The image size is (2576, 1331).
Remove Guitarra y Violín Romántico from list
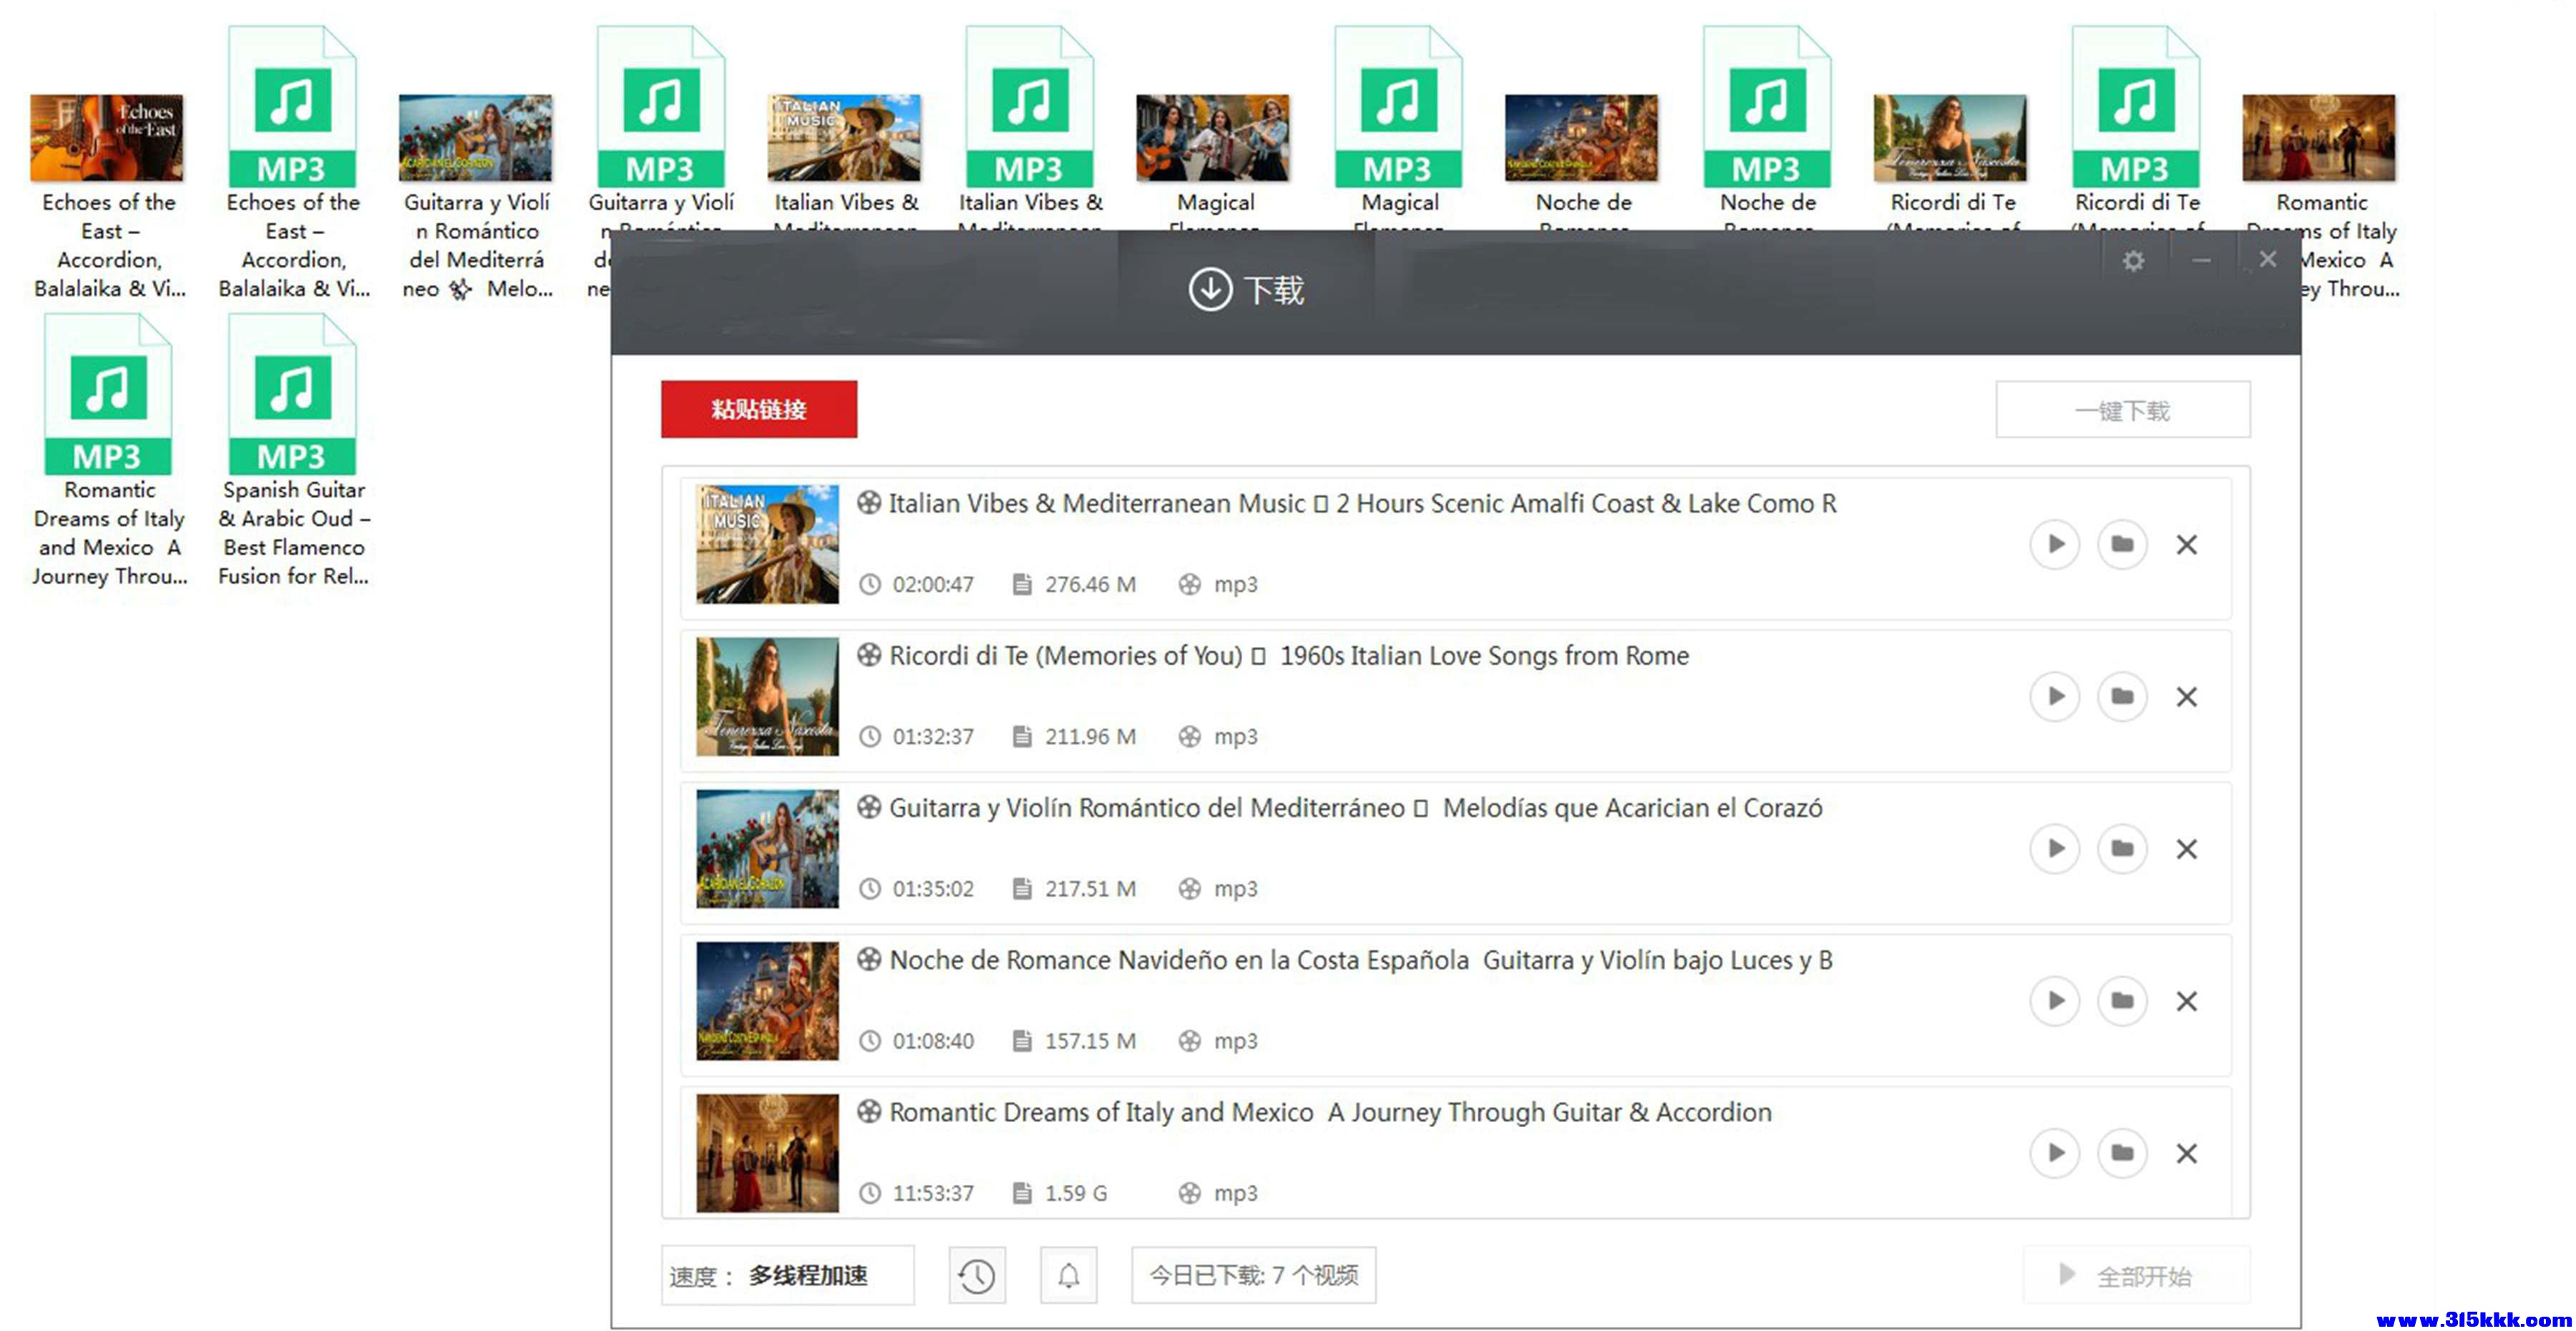[2186, 849]
